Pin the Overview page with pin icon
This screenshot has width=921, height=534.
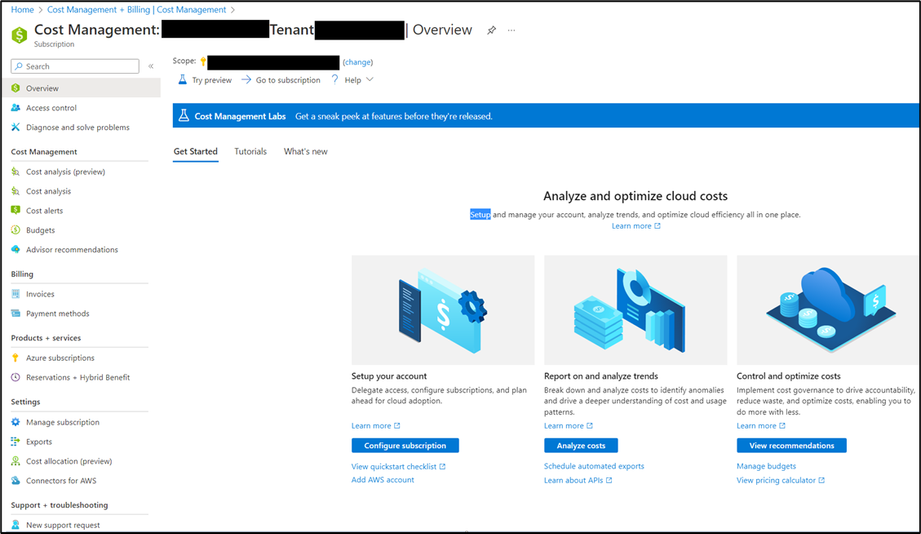pyautogui.click(x=492, y=30)
